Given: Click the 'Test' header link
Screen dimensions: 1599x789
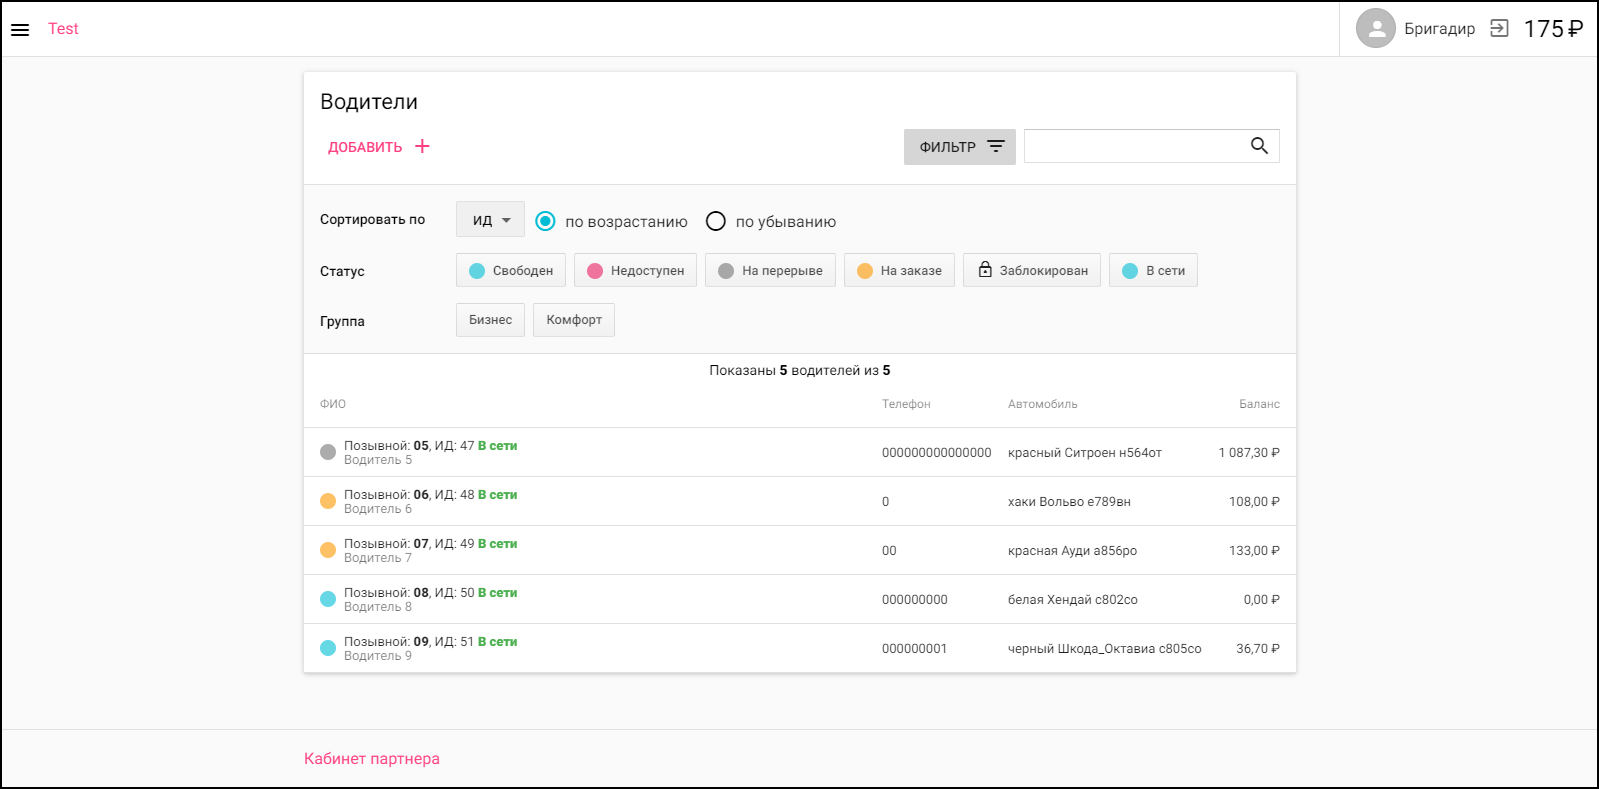Looking at the screenshot, I should pos(63,29).
